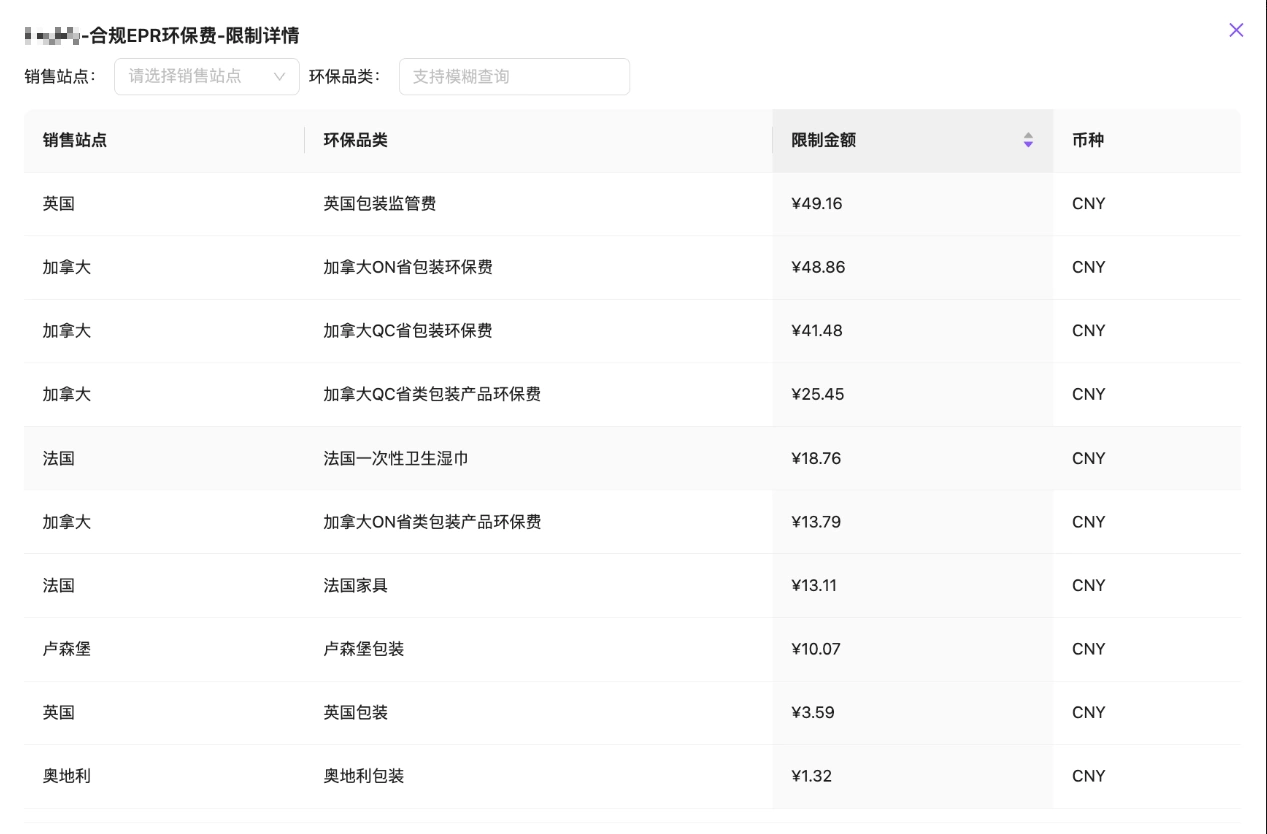This screenshot has width=1267, height=834.
Task: Click the amount ¥10.07
Action: 816,649
